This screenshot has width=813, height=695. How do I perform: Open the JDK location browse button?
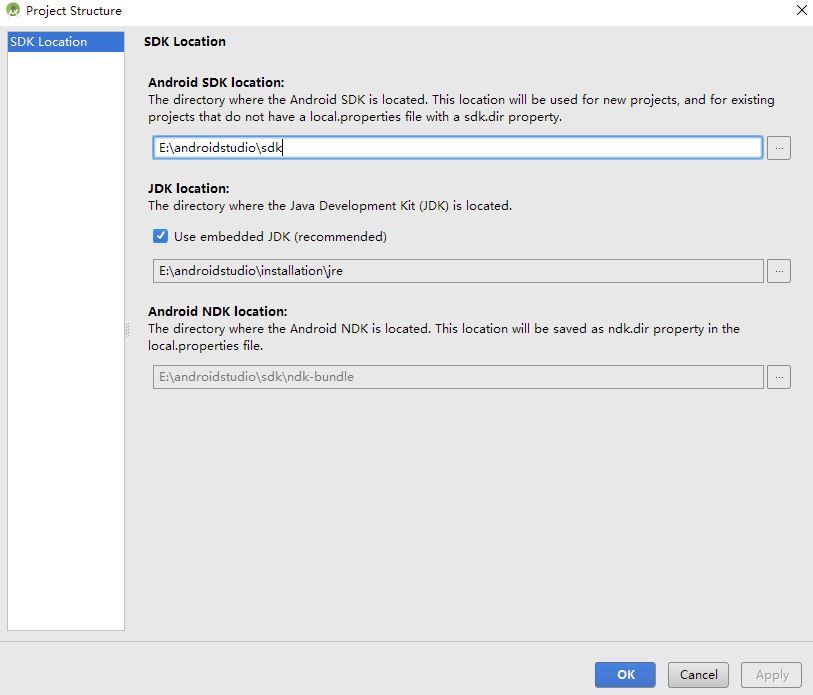coord(779,271)
